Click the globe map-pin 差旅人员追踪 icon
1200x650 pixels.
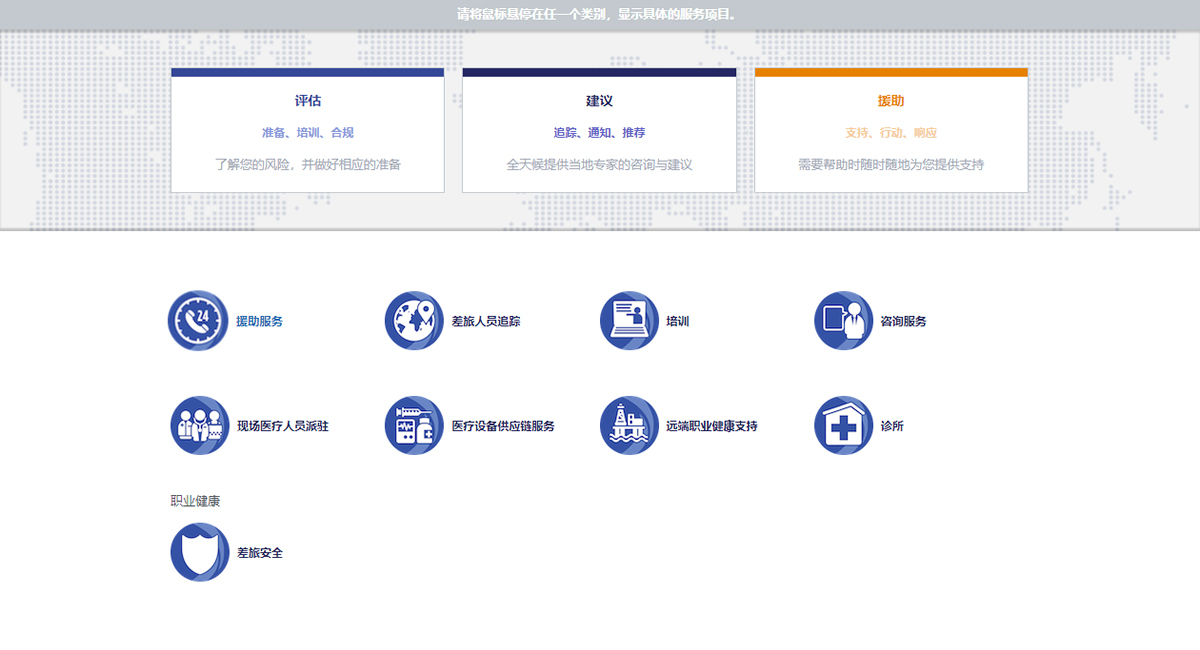coord(414,321)
